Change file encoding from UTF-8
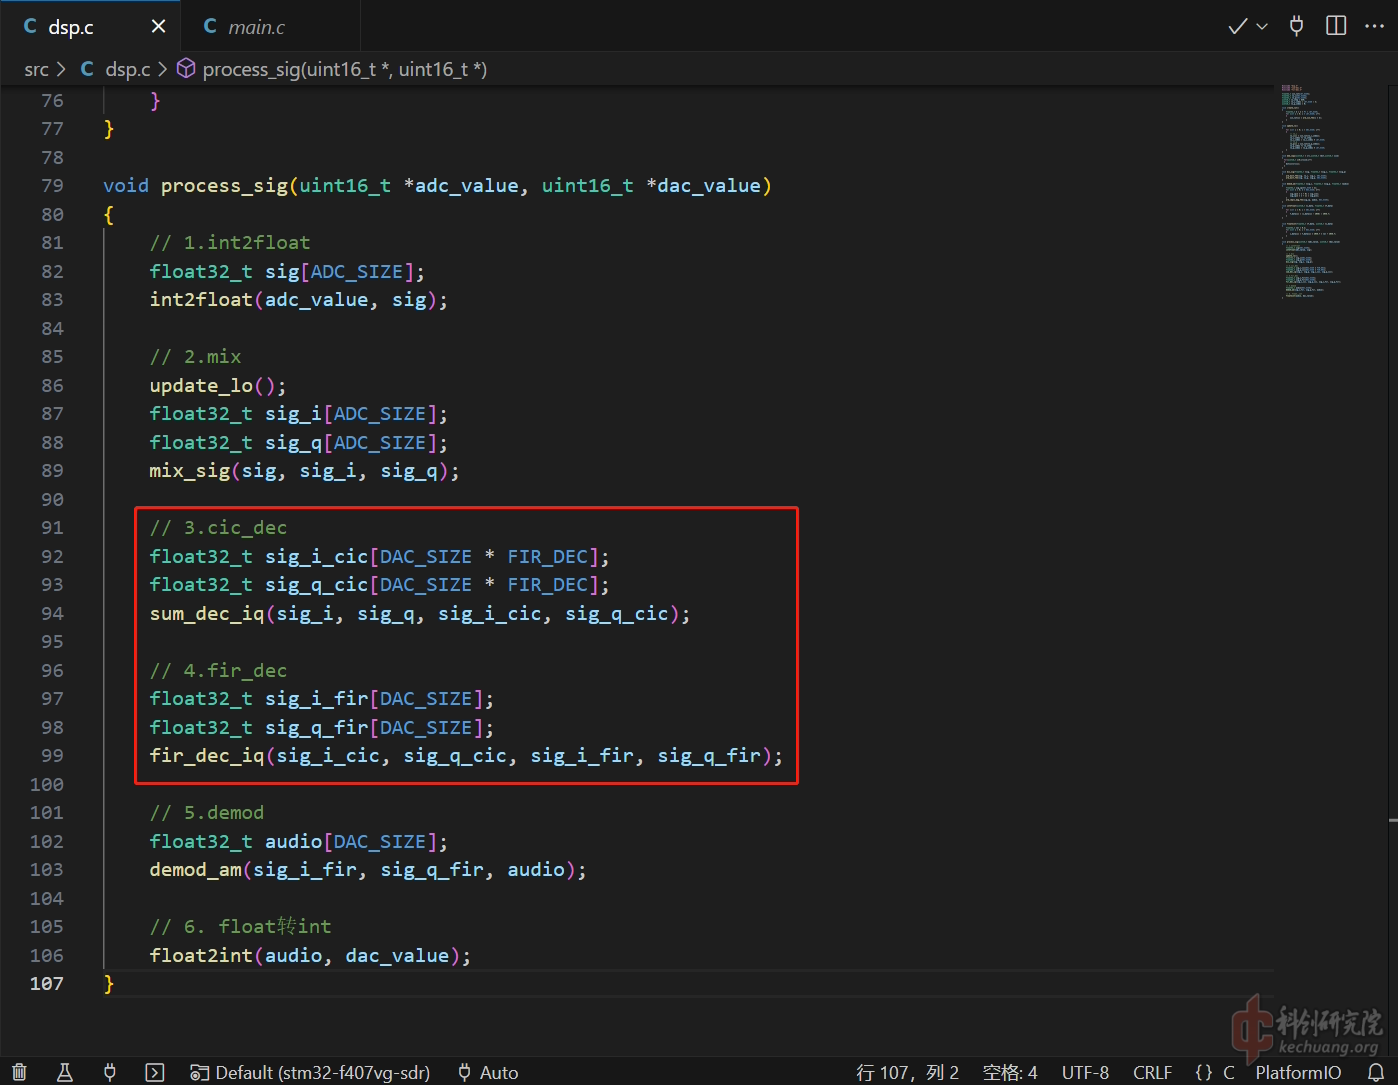 click(1085, 1072)
